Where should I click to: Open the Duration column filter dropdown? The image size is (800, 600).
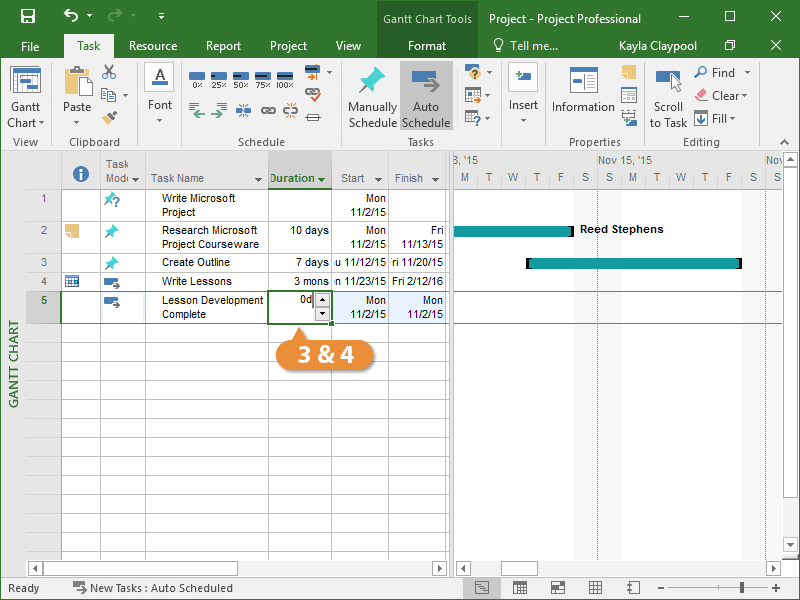point(322,180)
